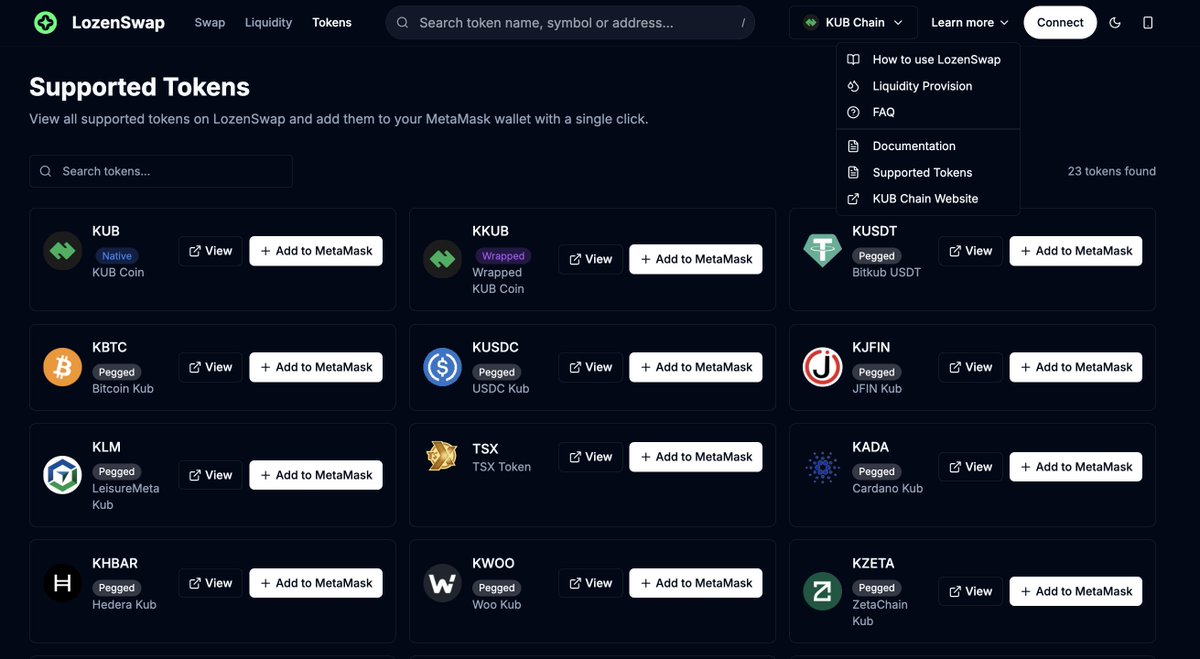
Task: Click the TSX Token logo
Action: pyautogui.click(x=442, y=457)
